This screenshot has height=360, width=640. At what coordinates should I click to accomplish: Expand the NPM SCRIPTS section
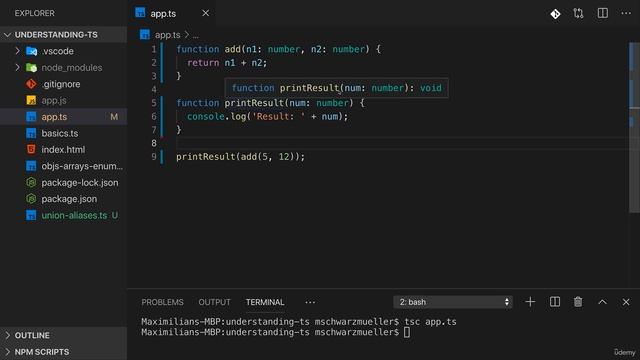coord(63,352)
